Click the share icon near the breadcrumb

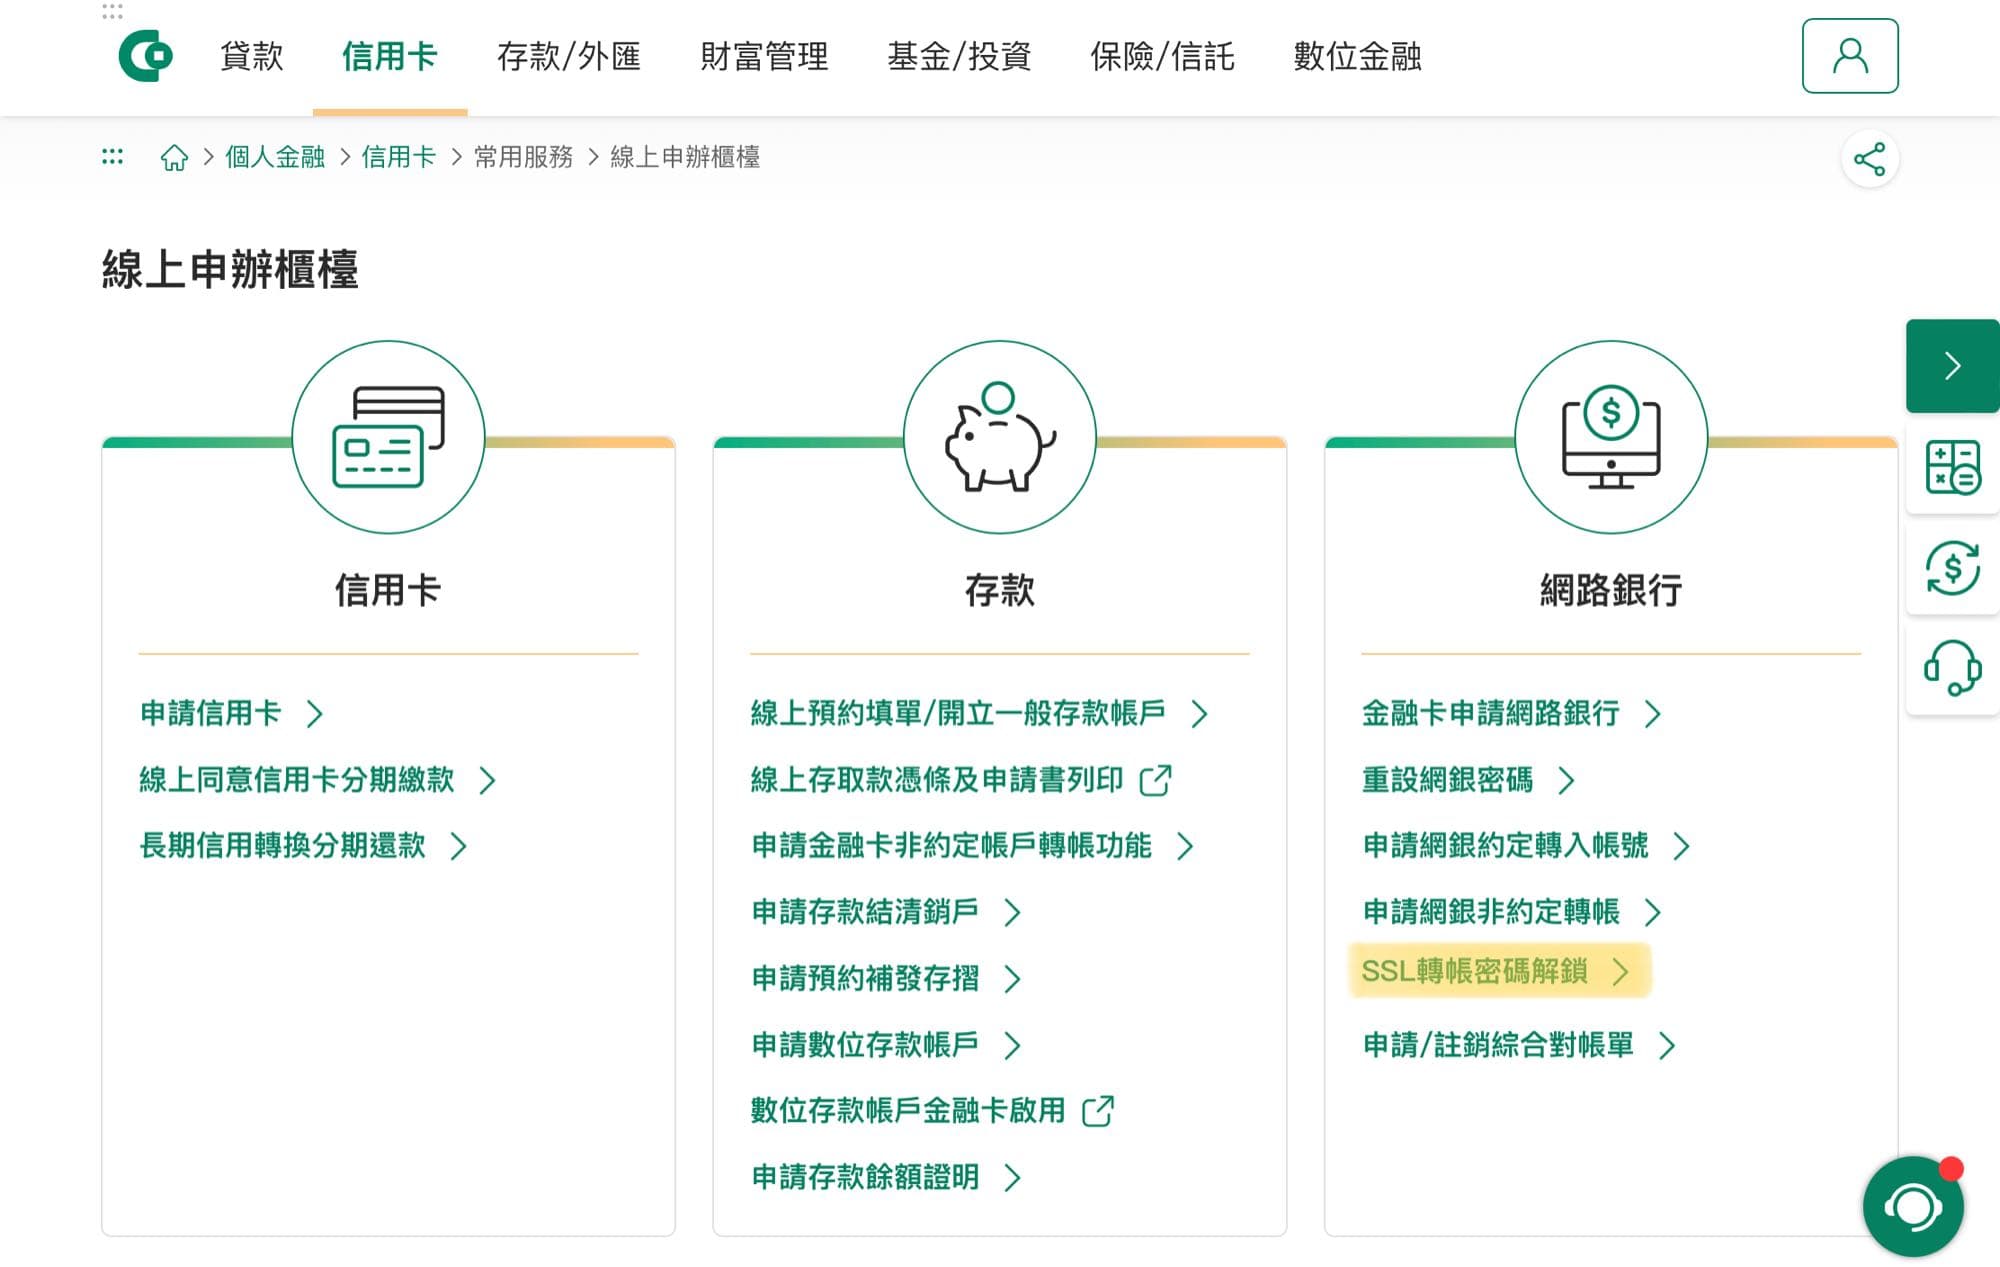pyautogui.click(x=1871, y=157)
